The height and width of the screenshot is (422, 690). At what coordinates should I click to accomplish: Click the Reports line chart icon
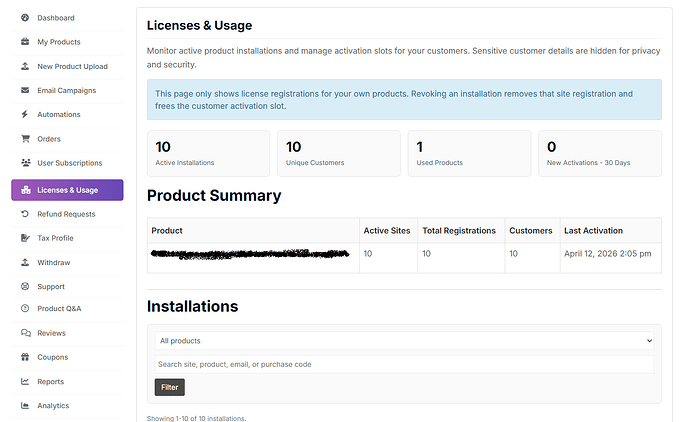(x=25, y=382)
